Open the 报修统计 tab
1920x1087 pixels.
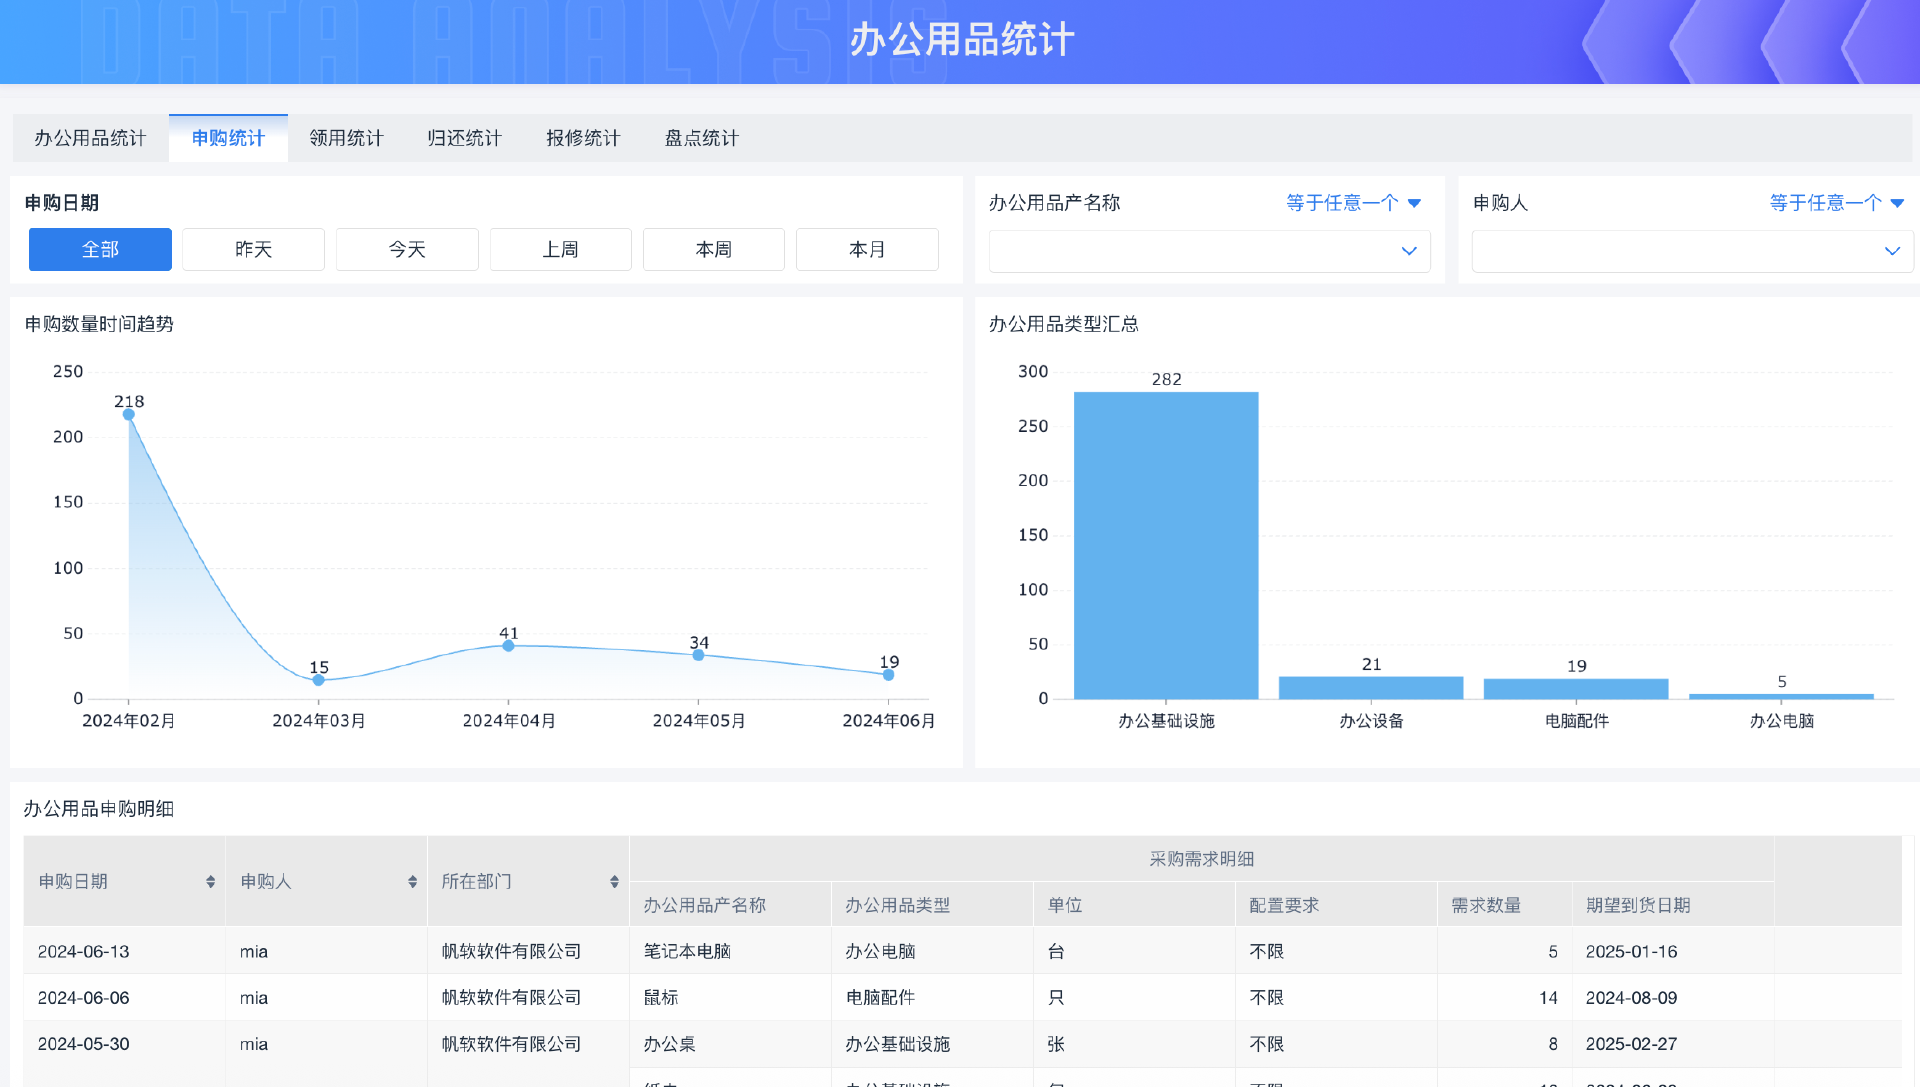[x=583, y=138]
